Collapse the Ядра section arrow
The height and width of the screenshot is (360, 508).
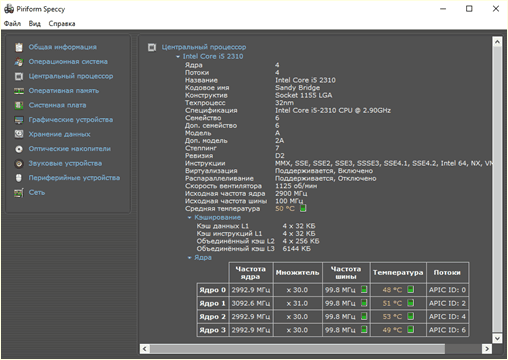[189, 258]
